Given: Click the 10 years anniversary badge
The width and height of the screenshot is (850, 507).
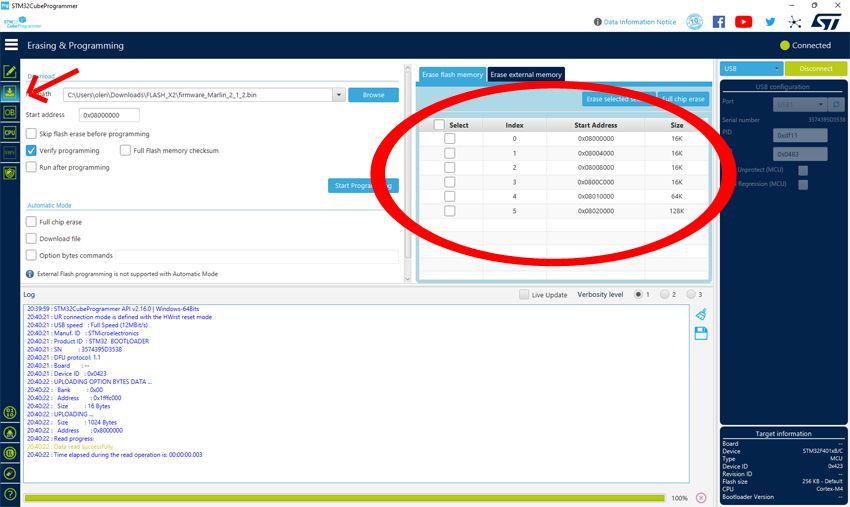Looking at the screenshot, I should [694, 22].
